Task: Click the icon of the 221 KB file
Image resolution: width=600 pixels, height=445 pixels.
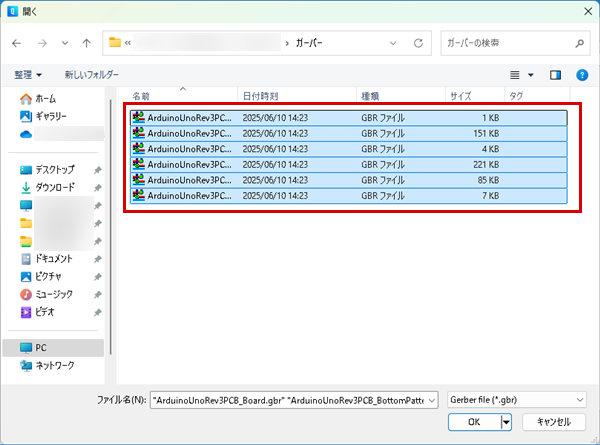Action: [x=139, y=164]
